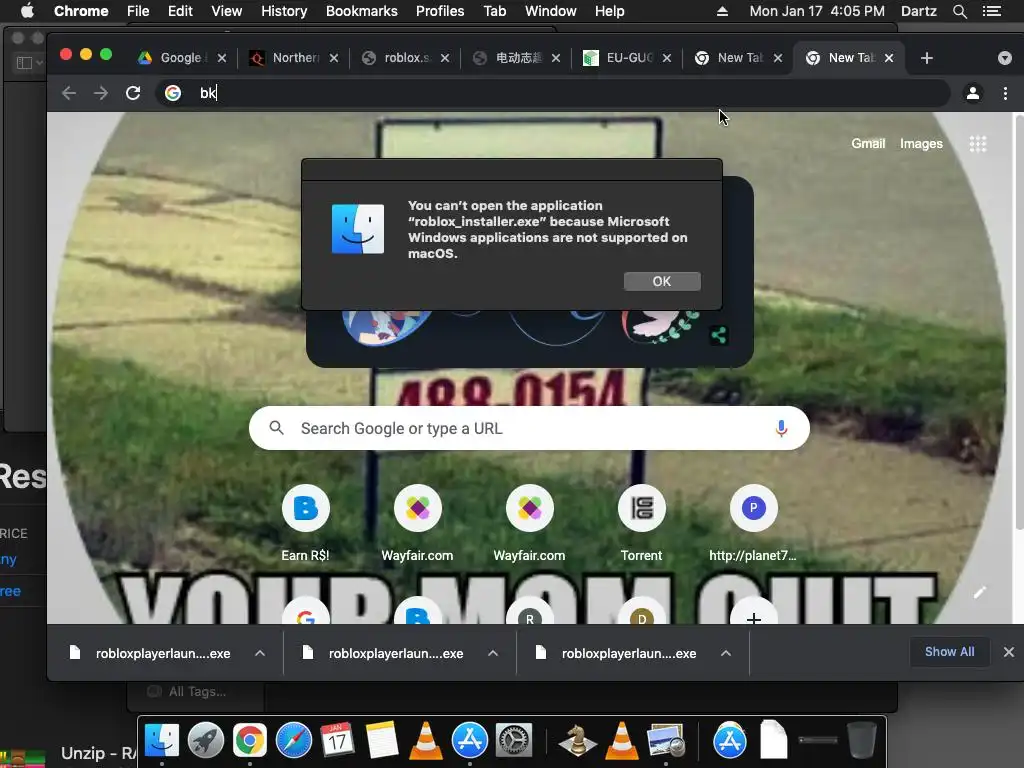Expand options for third robloxplayerlaun download
This screenshot has width=1024, height=768.
726,653
